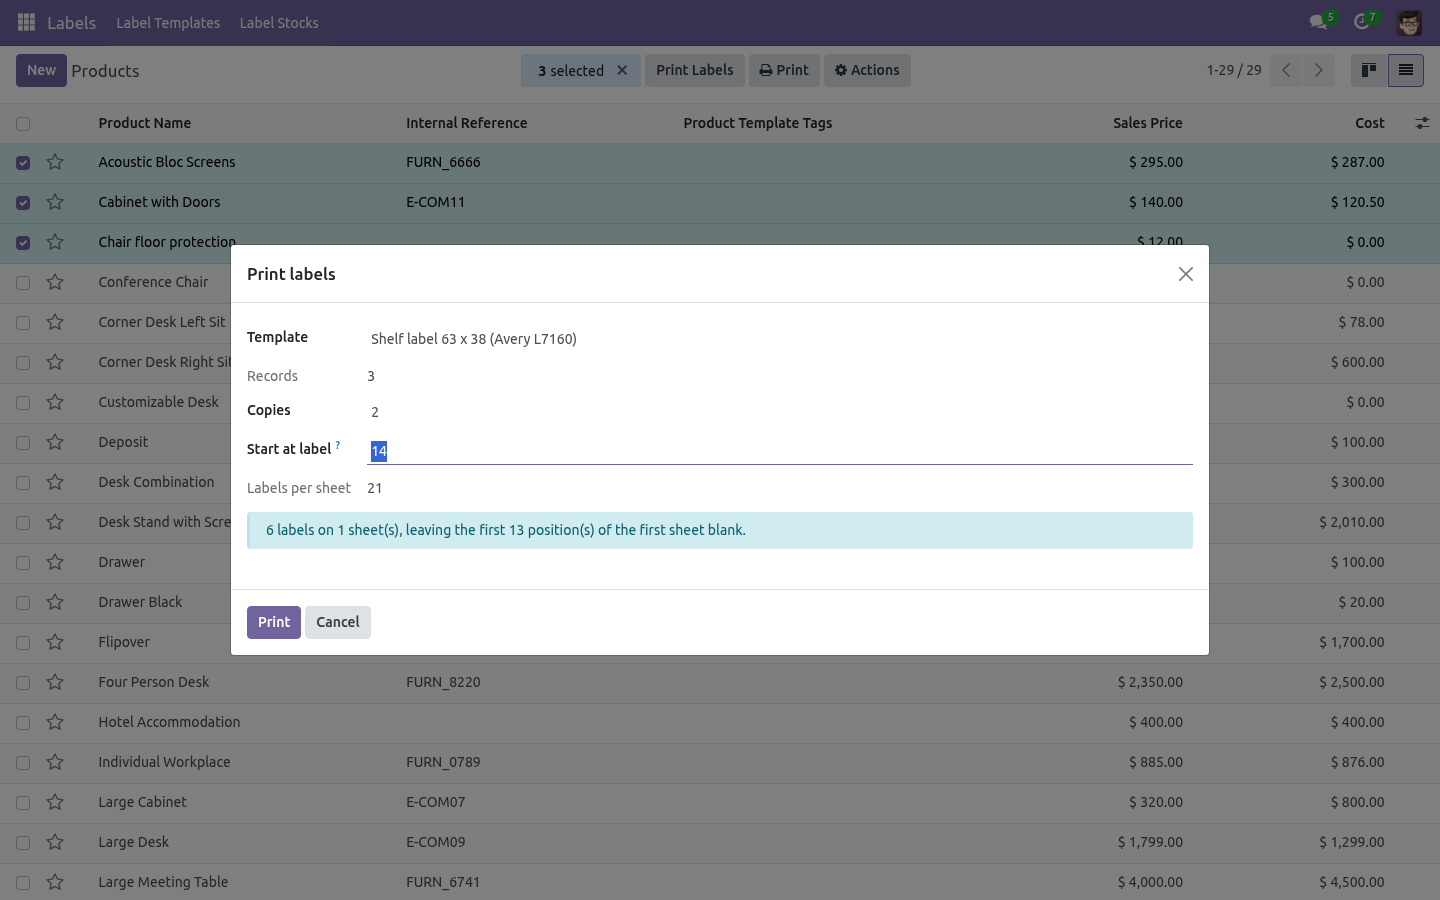Switch to kanban view icon
The width and height of the screenshot is (1440, 900).
point(1369,70)
